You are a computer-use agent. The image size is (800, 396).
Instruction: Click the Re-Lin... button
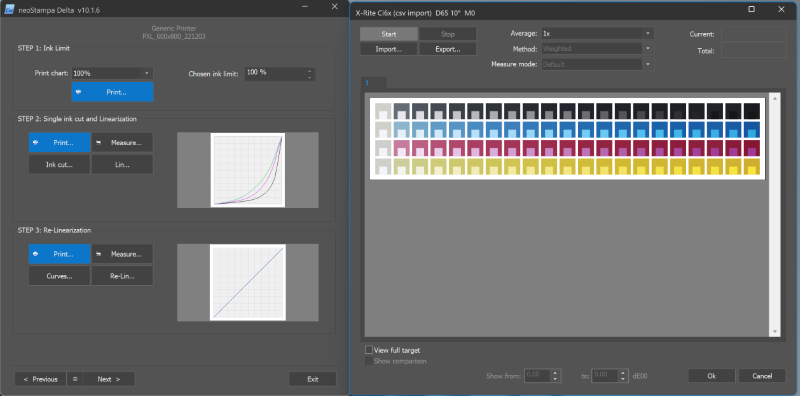point(122,276)
